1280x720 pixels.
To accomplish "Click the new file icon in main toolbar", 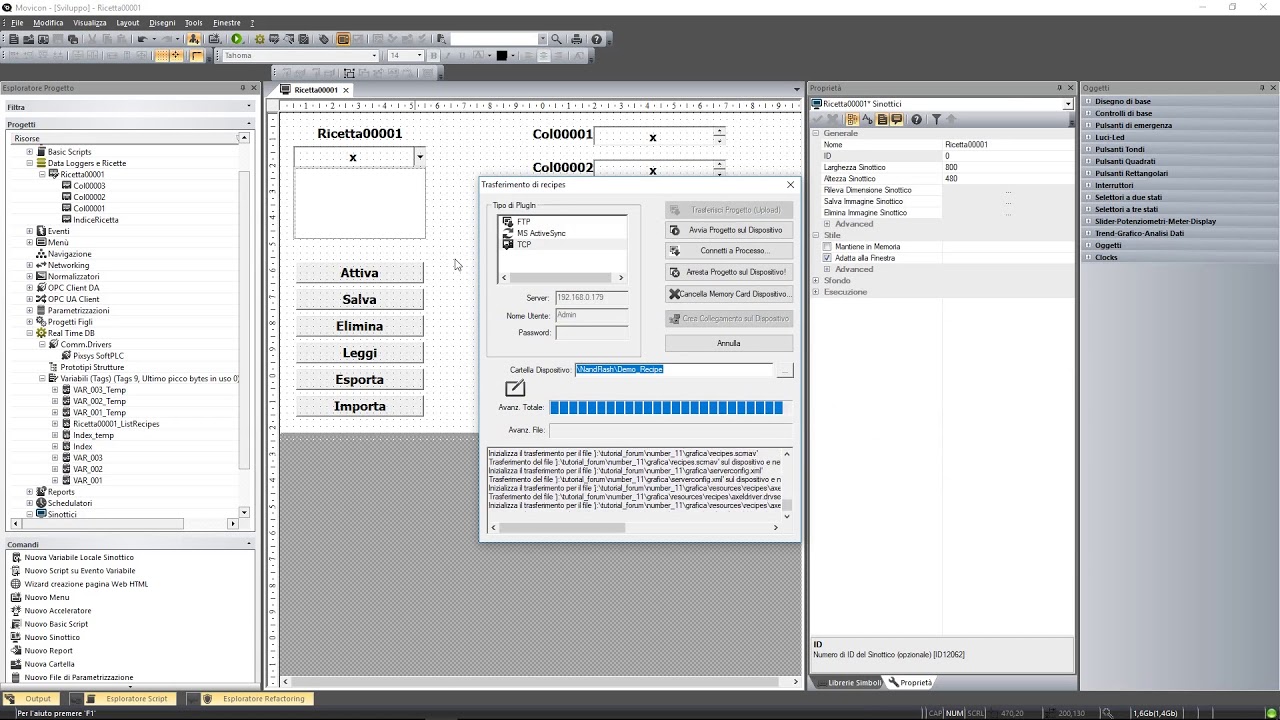I will [14, 39].
